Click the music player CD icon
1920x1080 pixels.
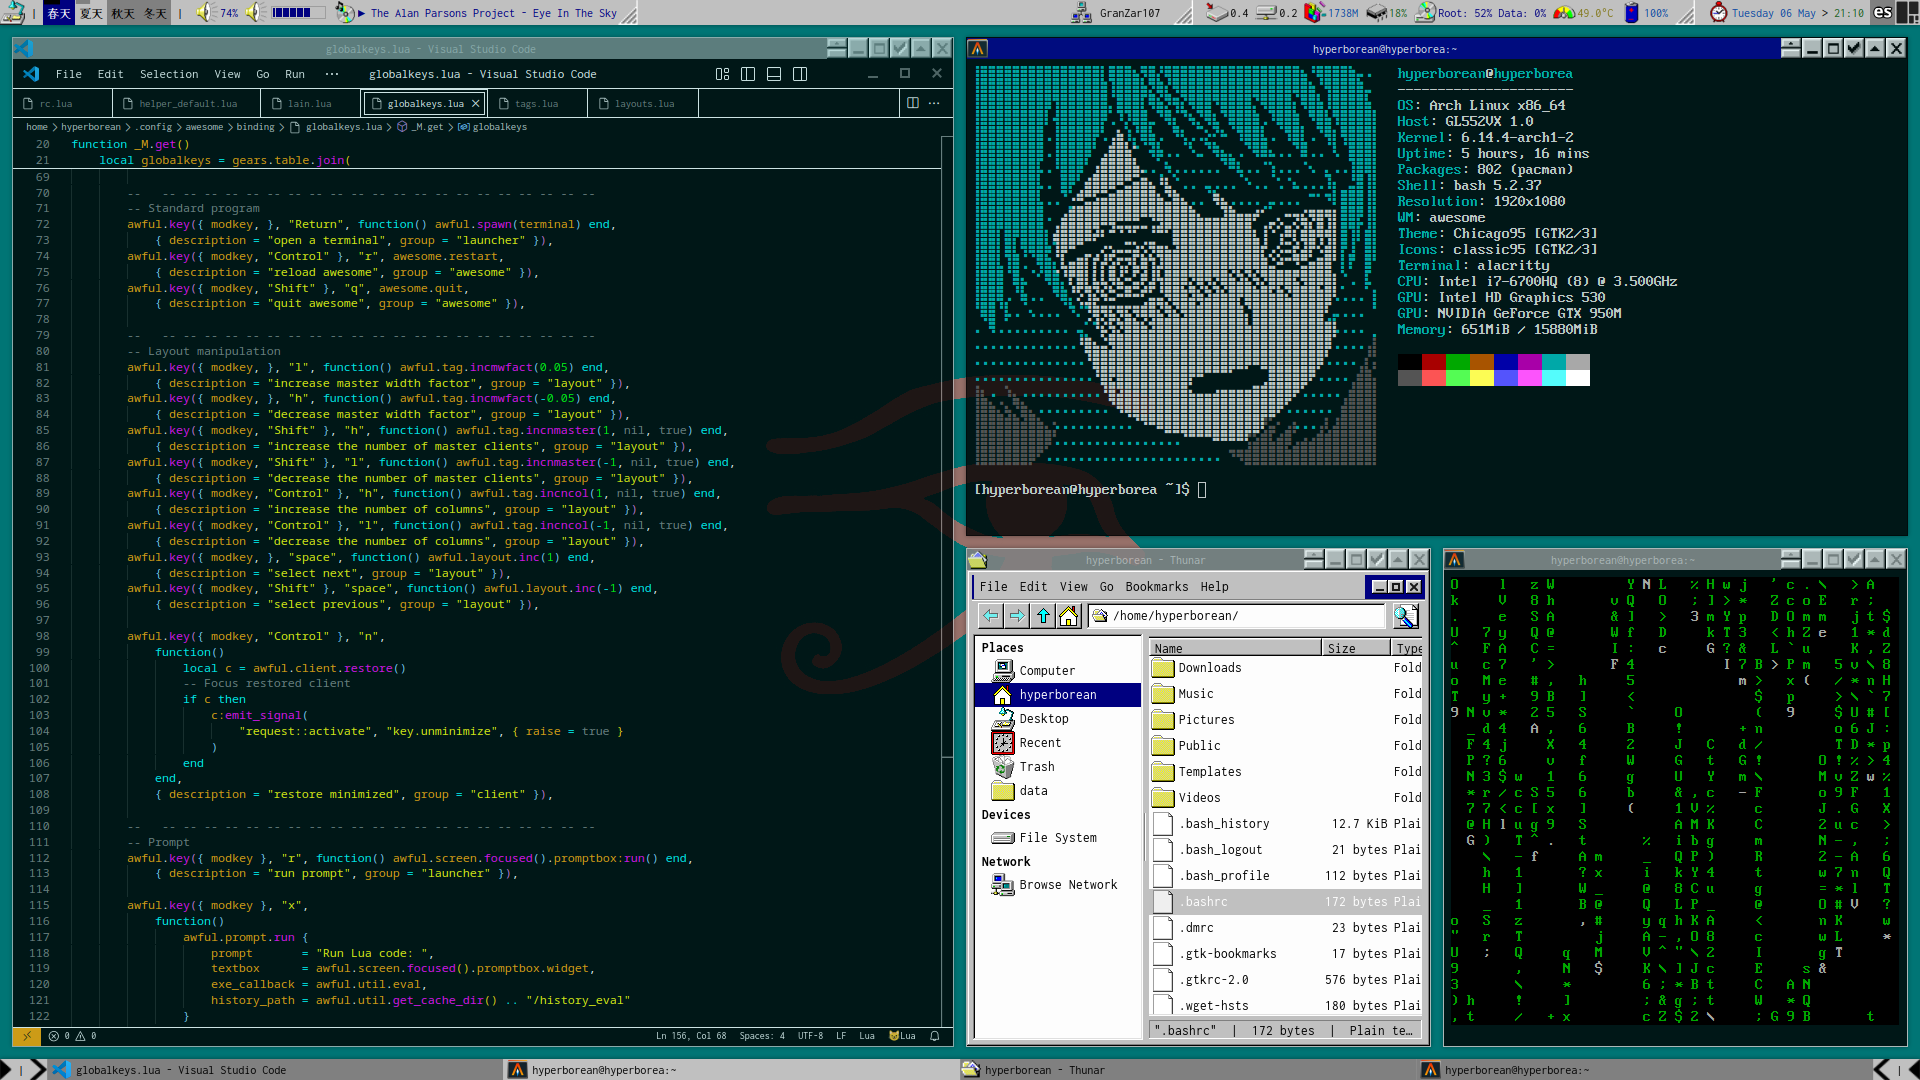coord(344,12)
